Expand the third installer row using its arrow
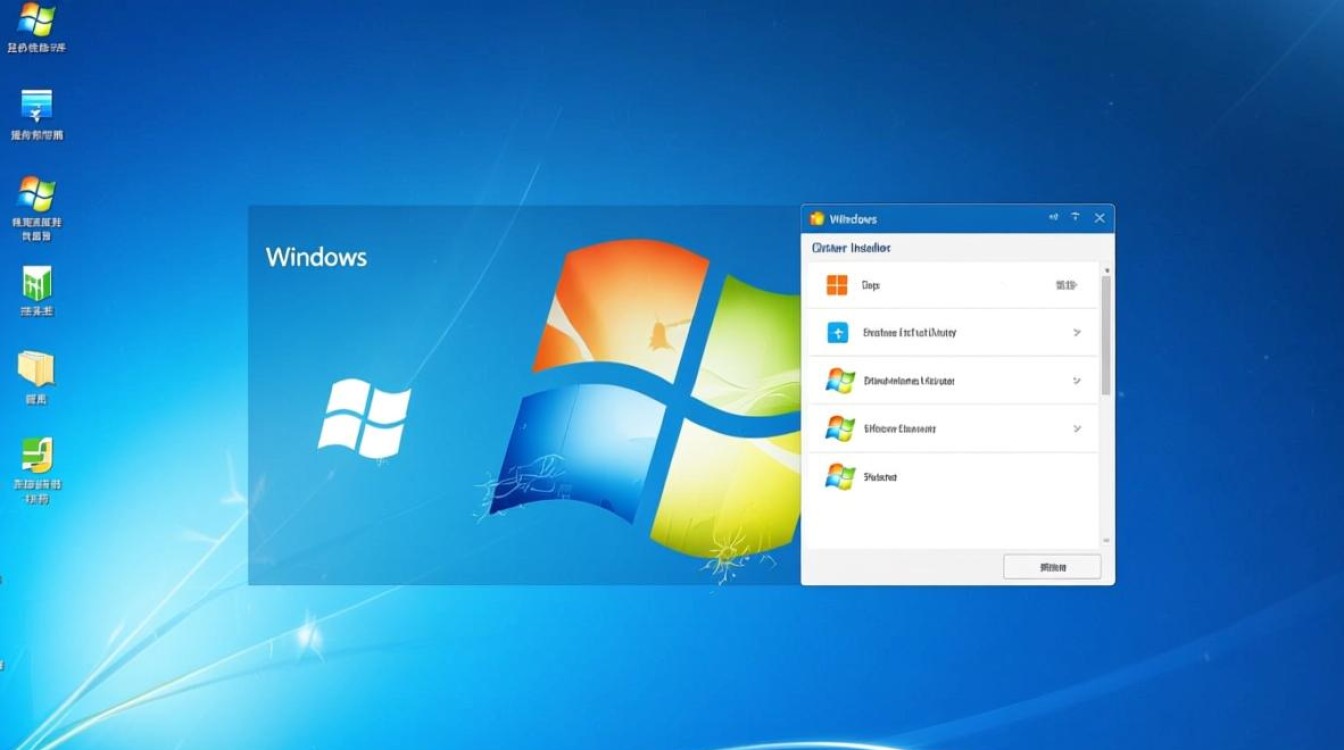This screenshot has height=750, width=1344. click(x=1077, y=380)
